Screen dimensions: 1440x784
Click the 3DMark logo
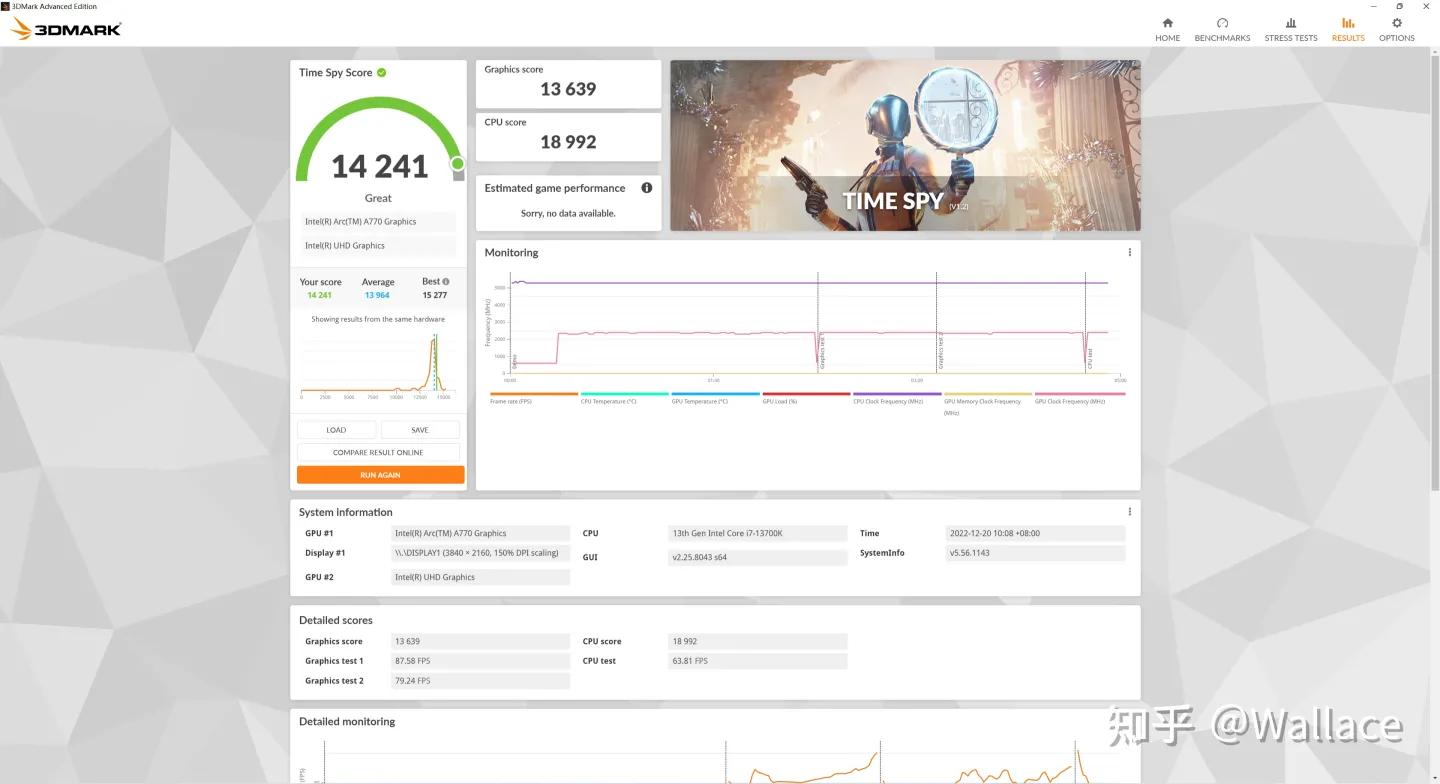click(x=66, y=29)
